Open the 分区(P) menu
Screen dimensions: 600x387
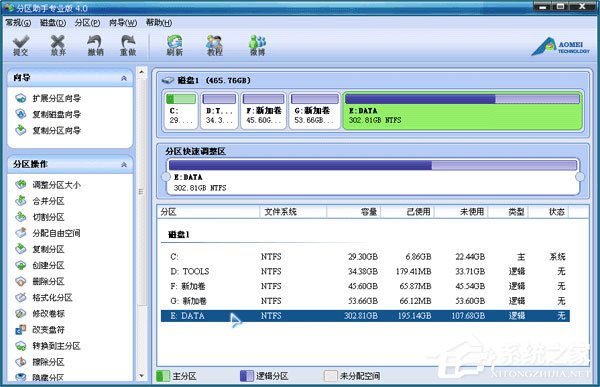point(87,23)
